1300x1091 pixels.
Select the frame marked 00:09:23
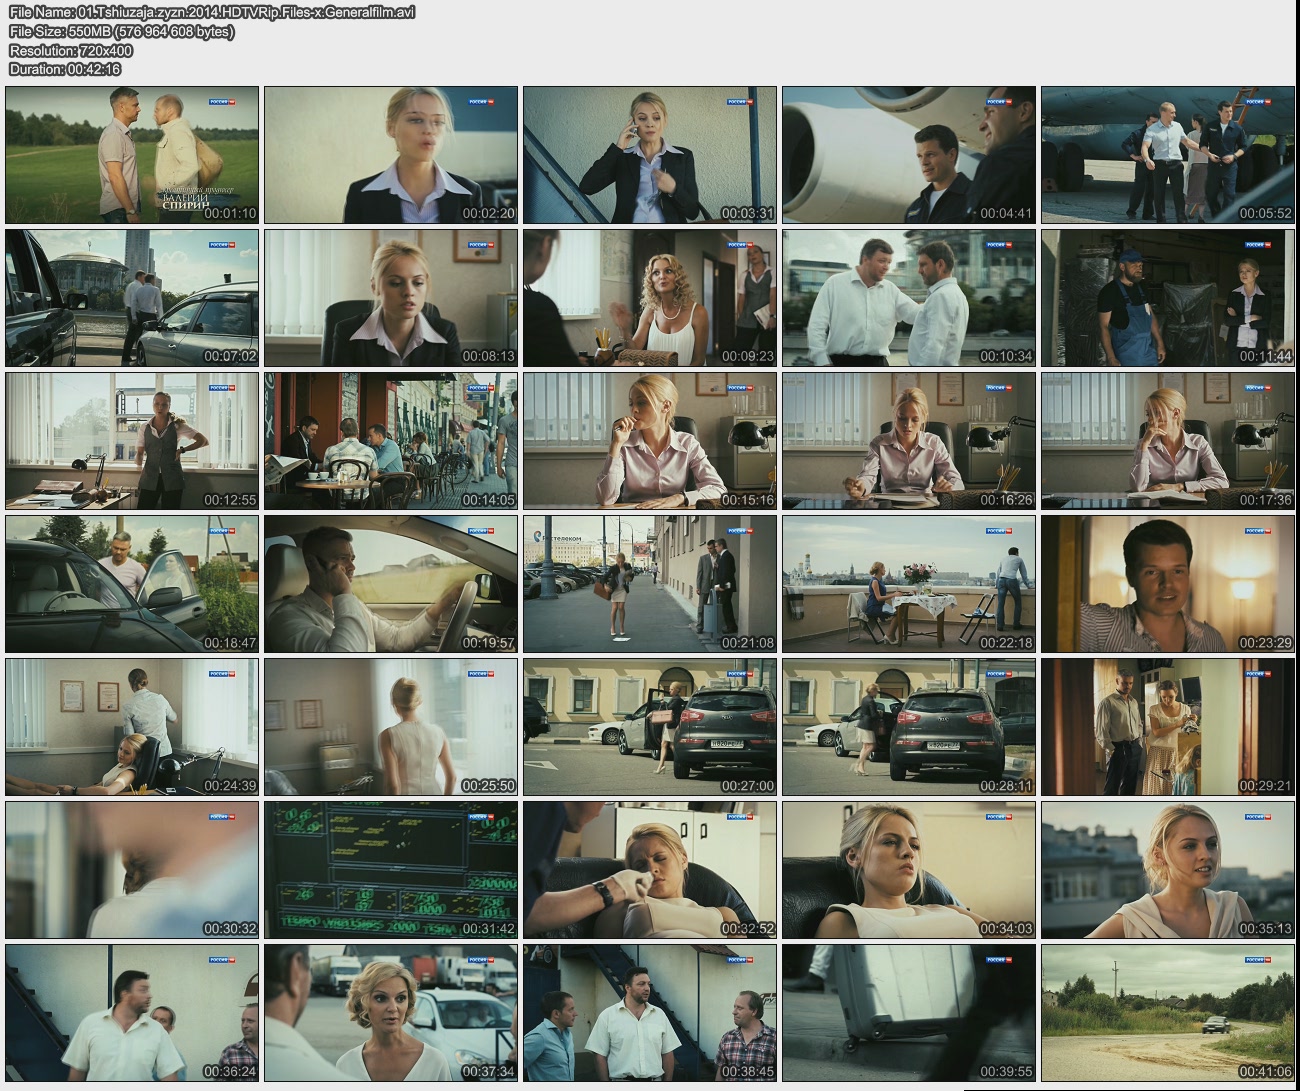click(x=650, y=298)
